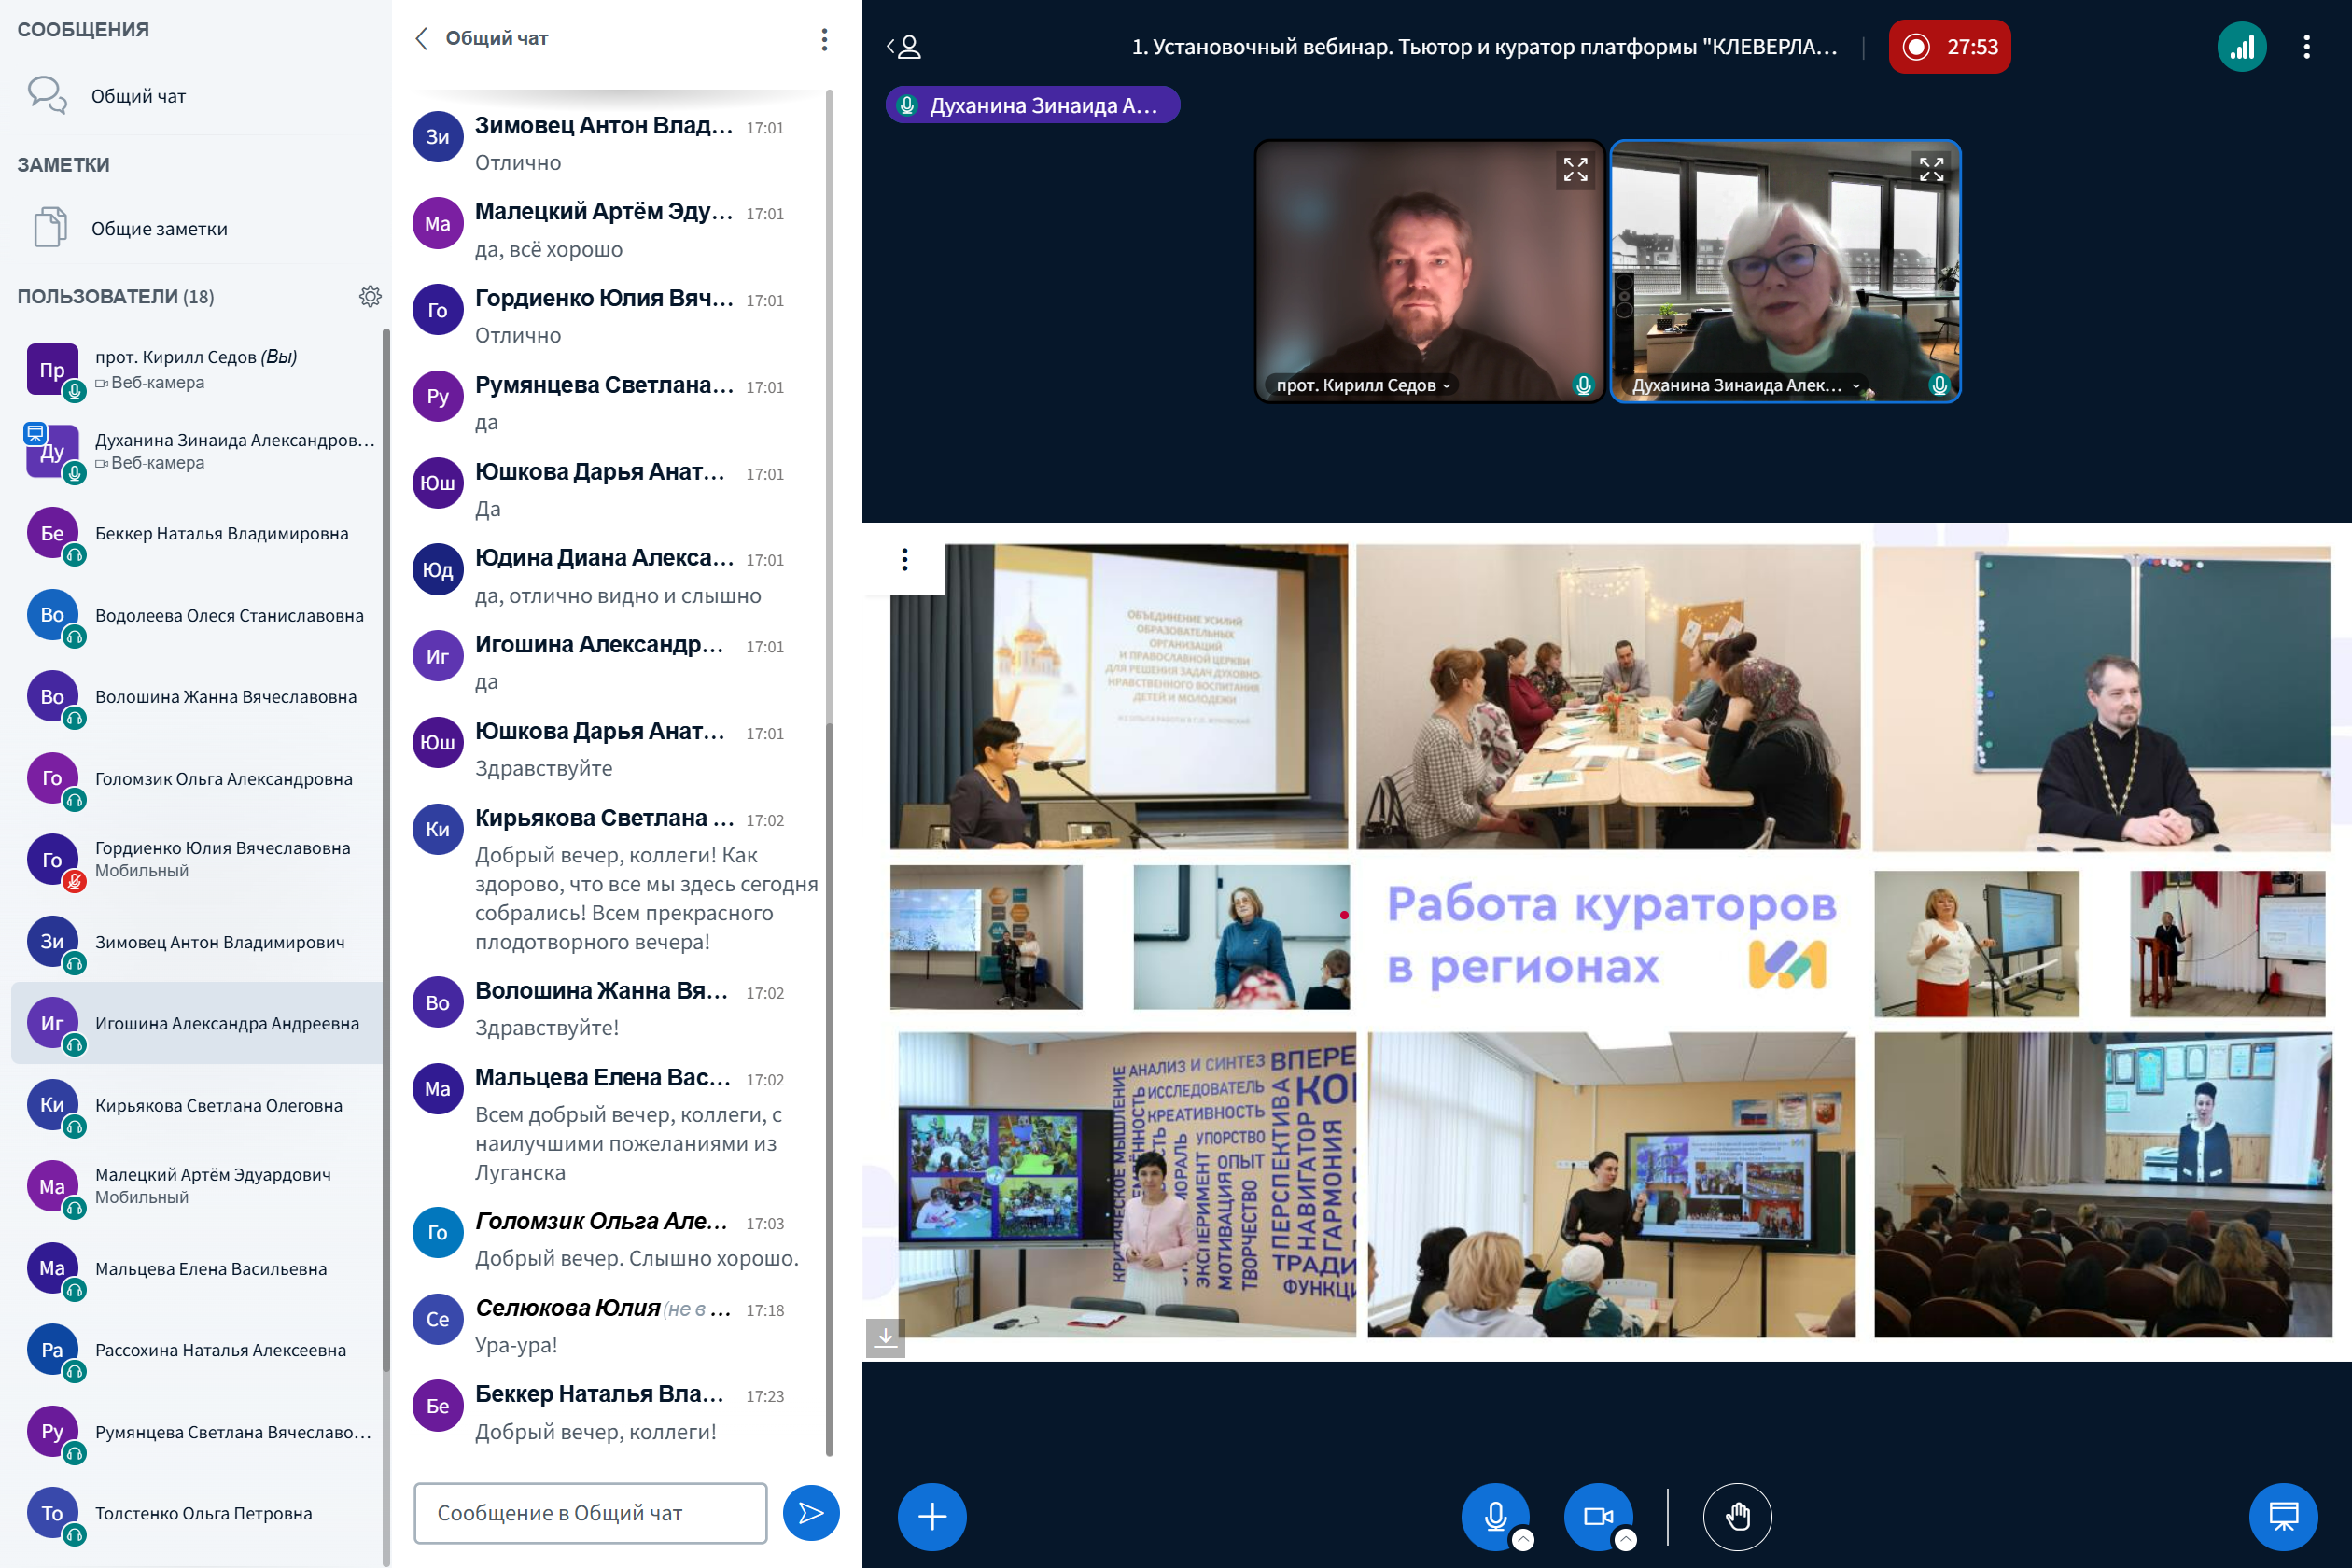The height and width of the screenshot is (1568, 2352).
Task: Open Духанина Зинаида webcam name dropdown
Action: (1745, 386)
